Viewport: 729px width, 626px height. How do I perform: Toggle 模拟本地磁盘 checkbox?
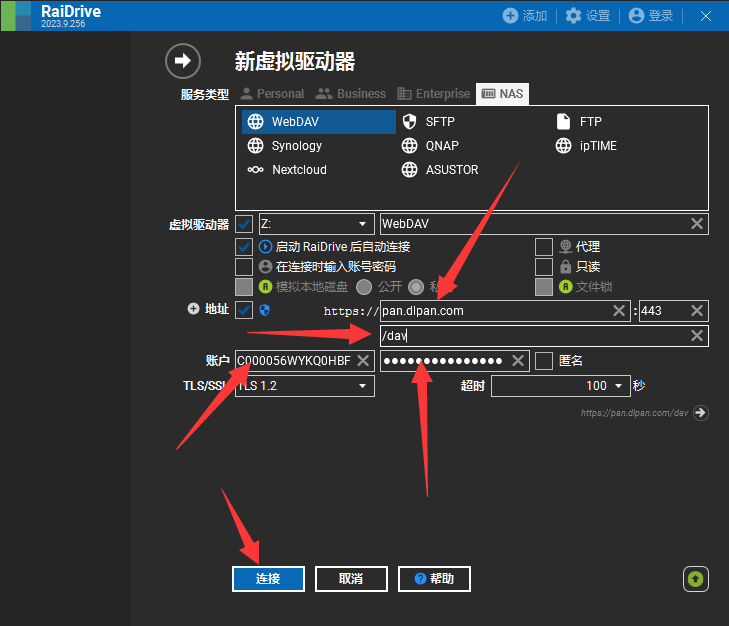244,287
